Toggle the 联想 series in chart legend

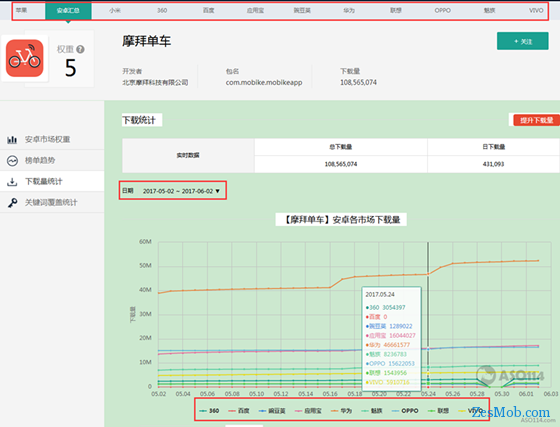click(x=439, y=411)
